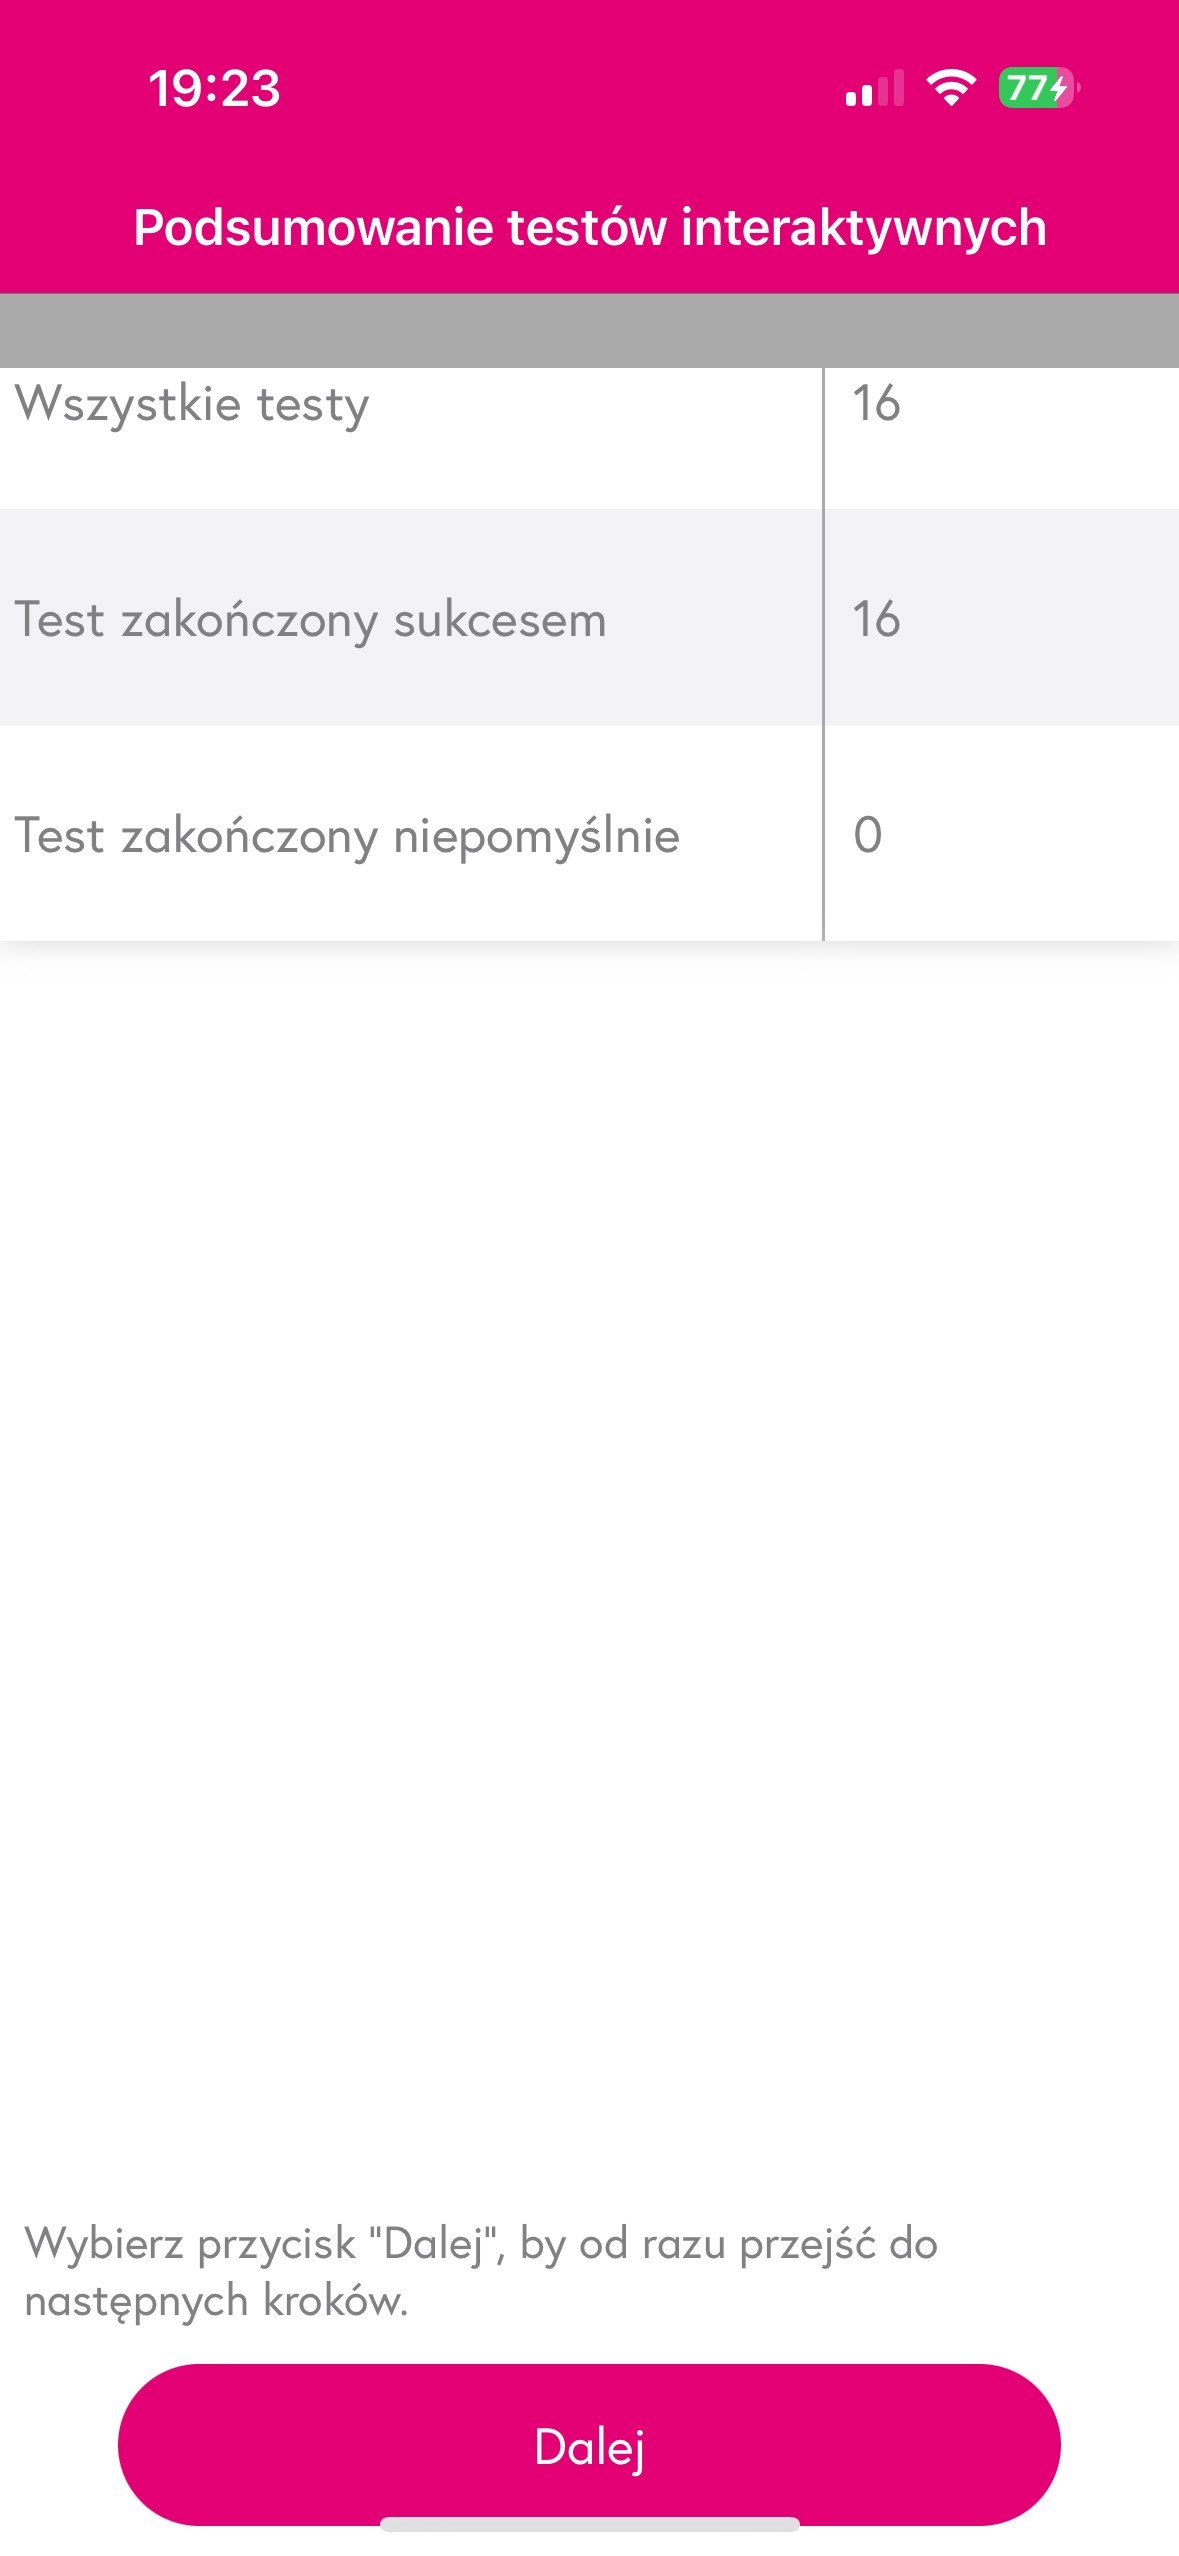Viewport: 1179px width, 2556px height.
Task: Select the Test zakończony niepomyślnie row
Action: point(589,833)
